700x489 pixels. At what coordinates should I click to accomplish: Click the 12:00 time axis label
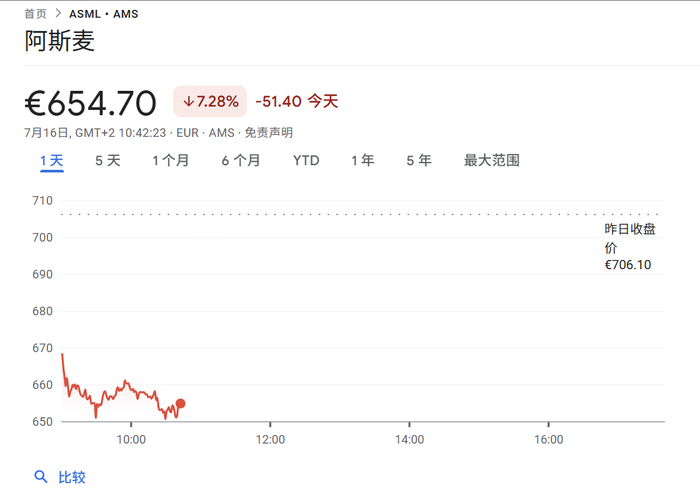270,439
